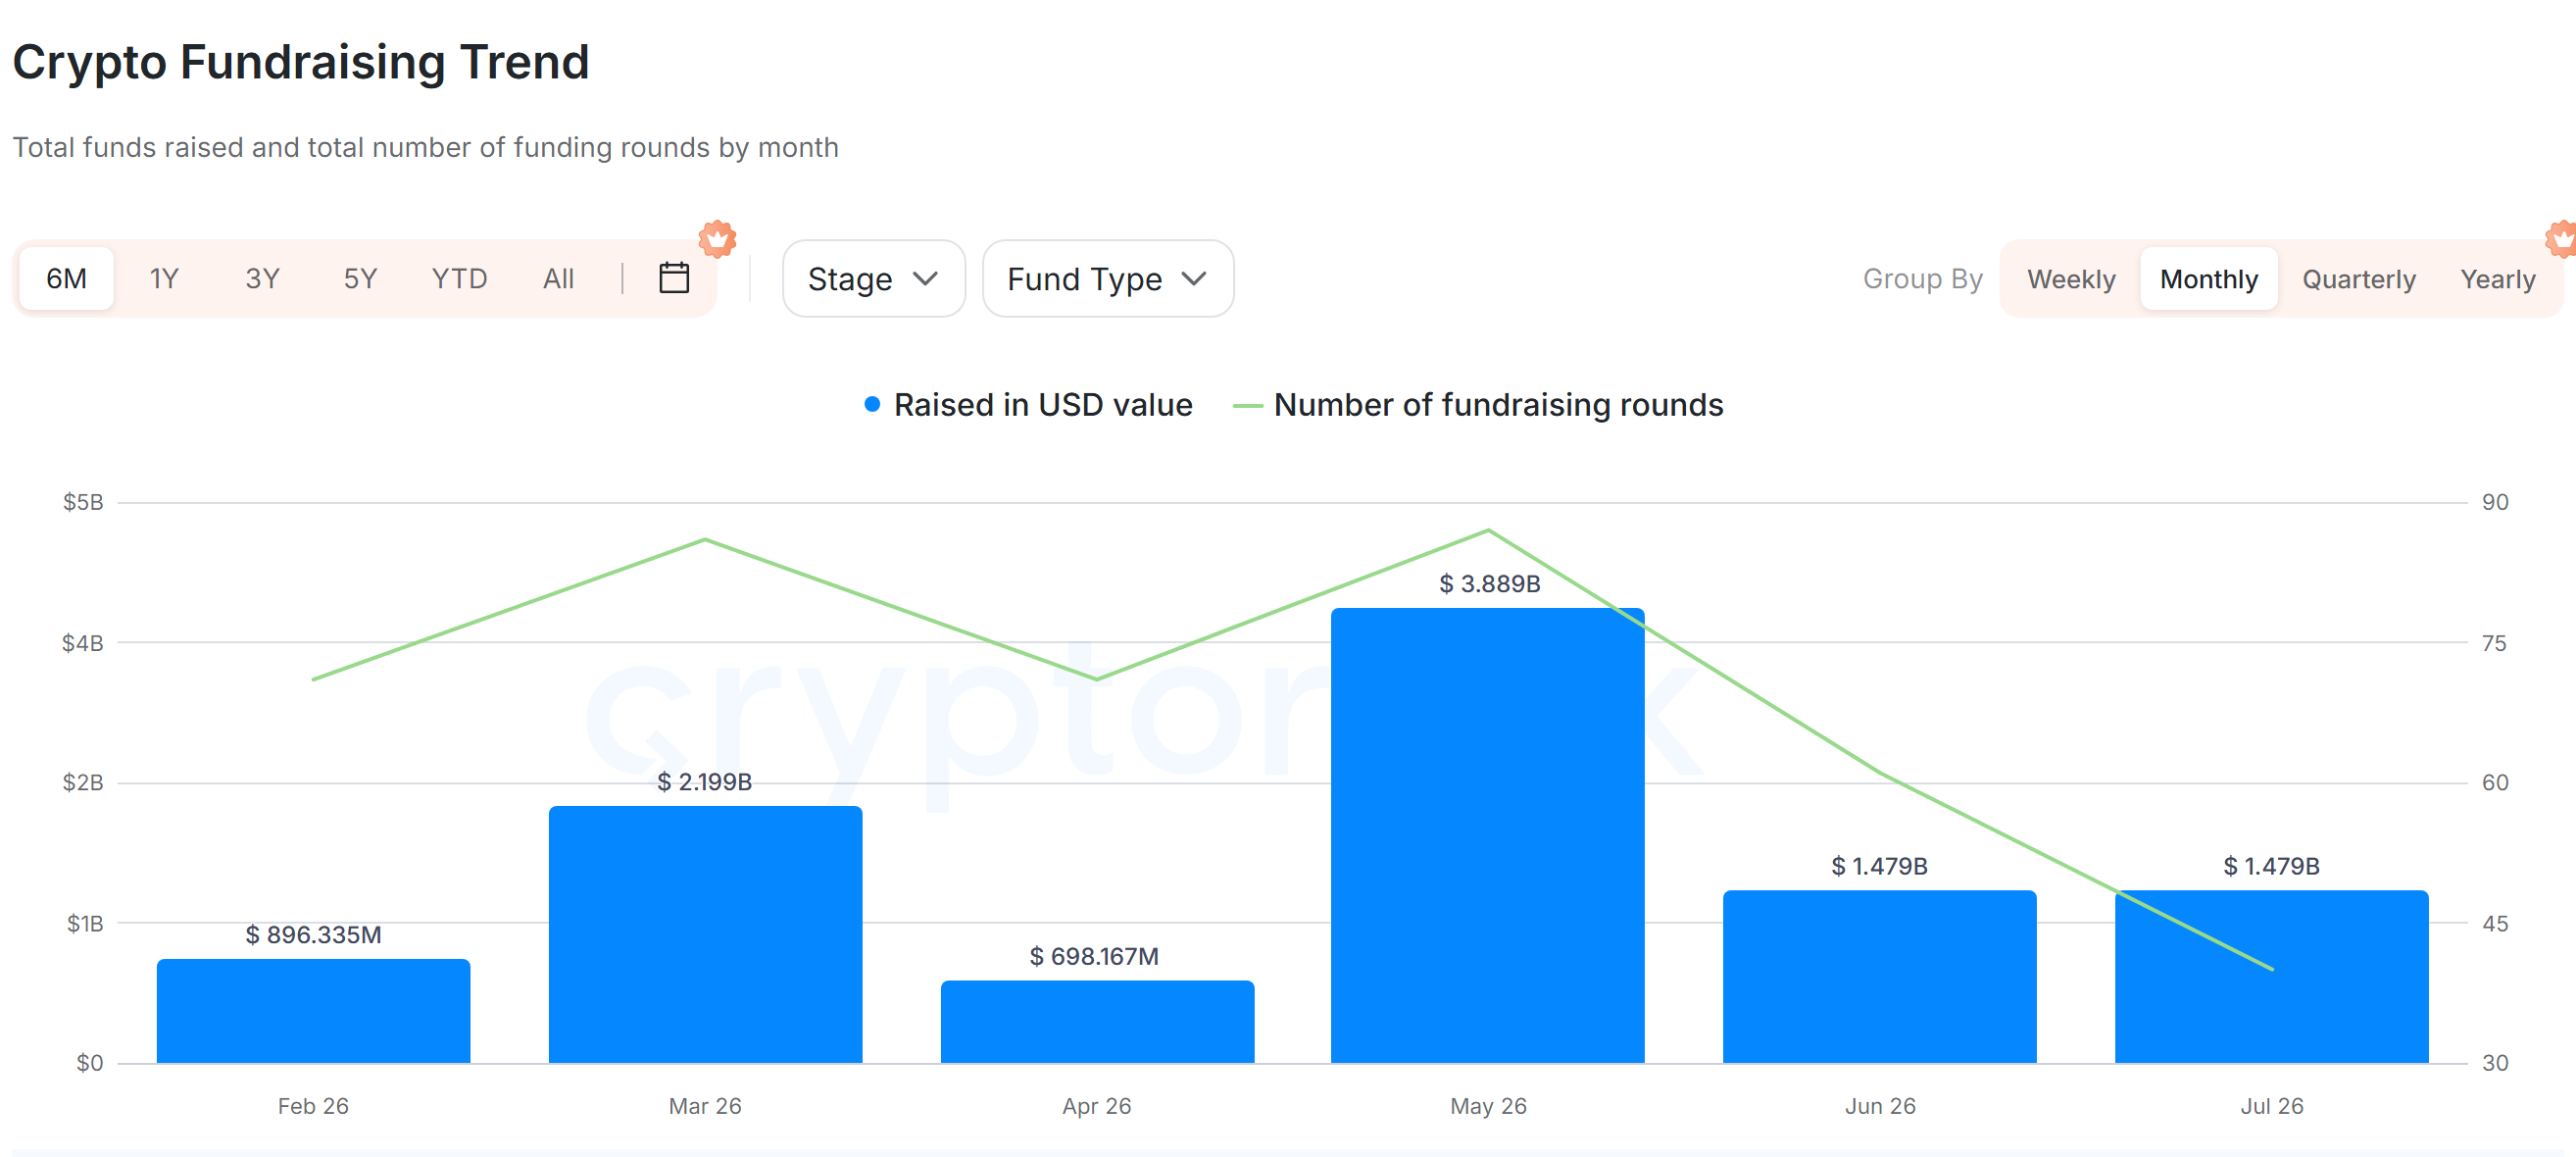Click the Feb 26 bar
This screenshot has height=1157, width=2576.
pos(313,1011)
